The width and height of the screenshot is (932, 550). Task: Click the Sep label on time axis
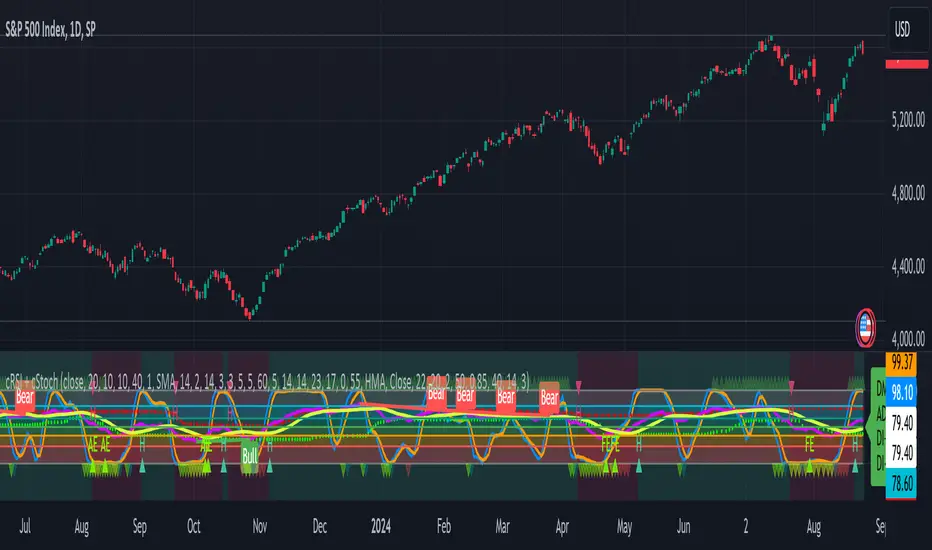tap(139, 527)
